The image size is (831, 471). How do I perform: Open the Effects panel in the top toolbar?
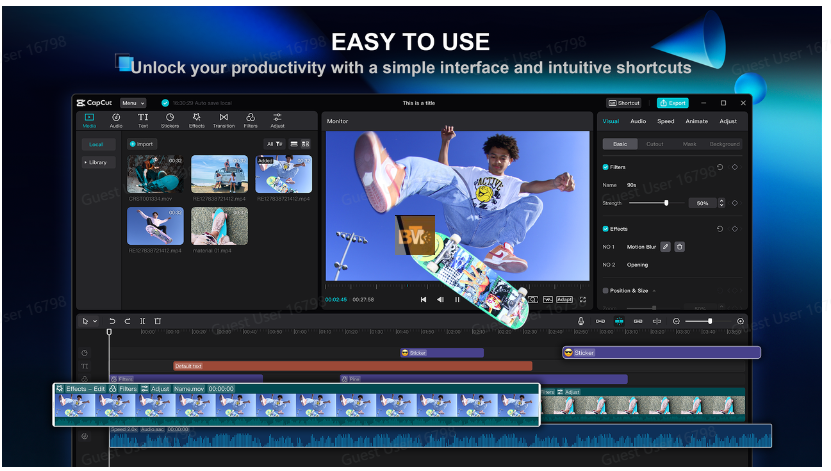pyautogui.click(x=196, y=120)
